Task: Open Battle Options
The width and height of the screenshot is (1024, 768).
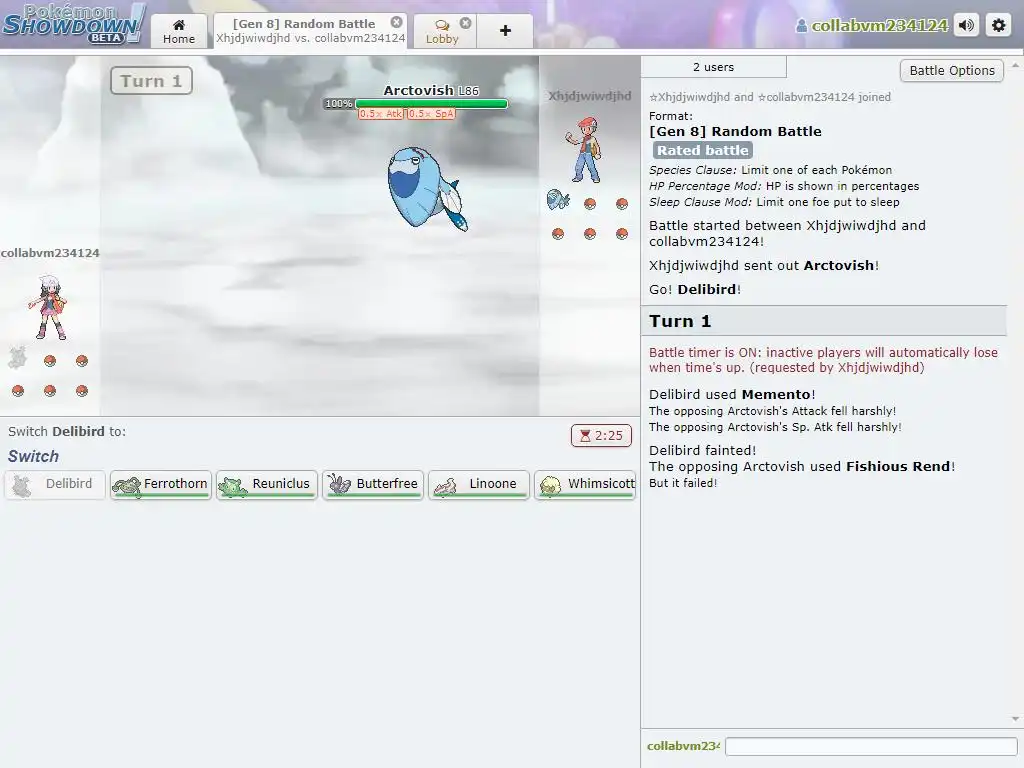Action: (952, 71)
